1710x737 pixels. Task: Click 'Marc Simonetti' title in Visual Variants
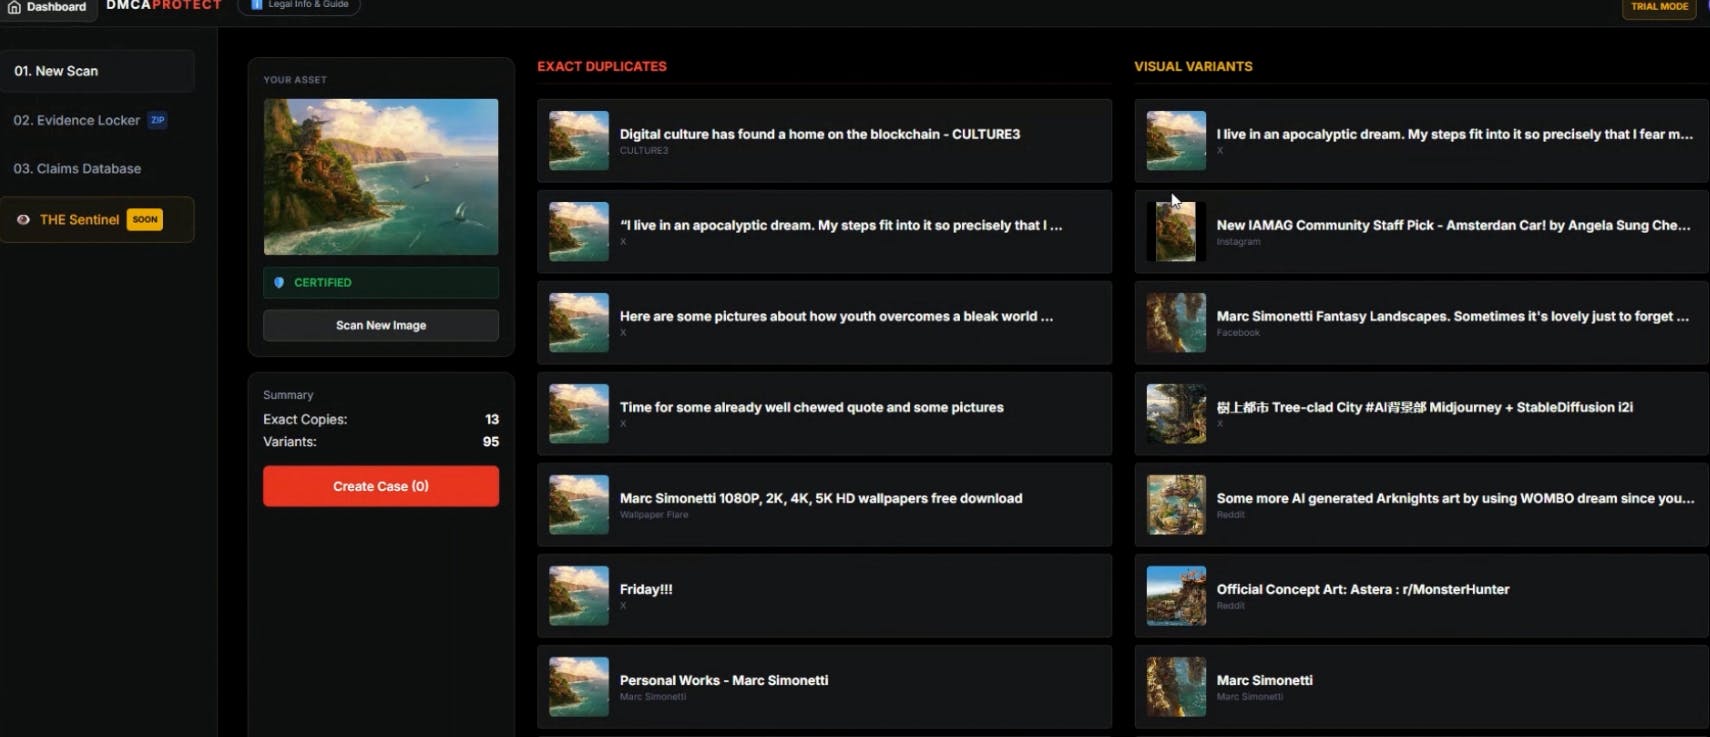tap(1265, 680)
